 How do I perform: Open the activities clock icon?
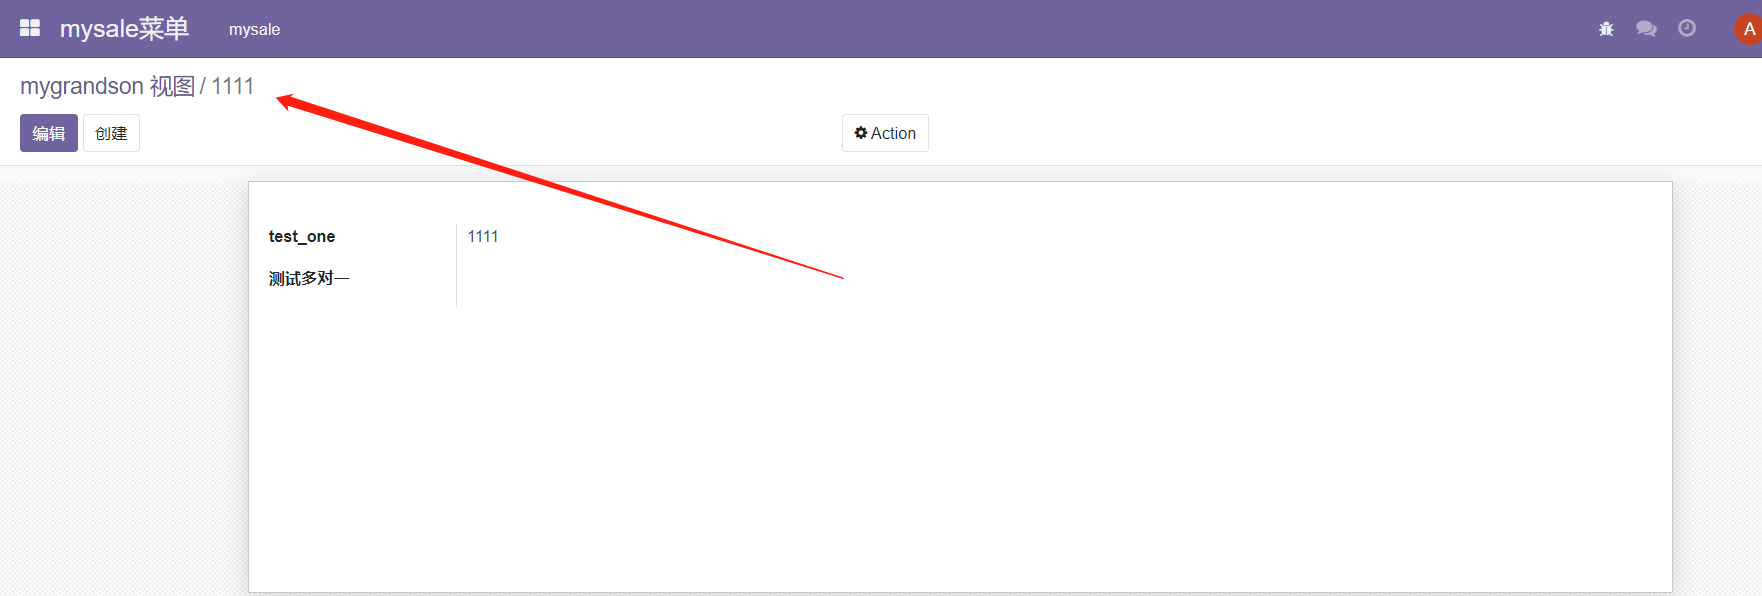point(1687,28)
